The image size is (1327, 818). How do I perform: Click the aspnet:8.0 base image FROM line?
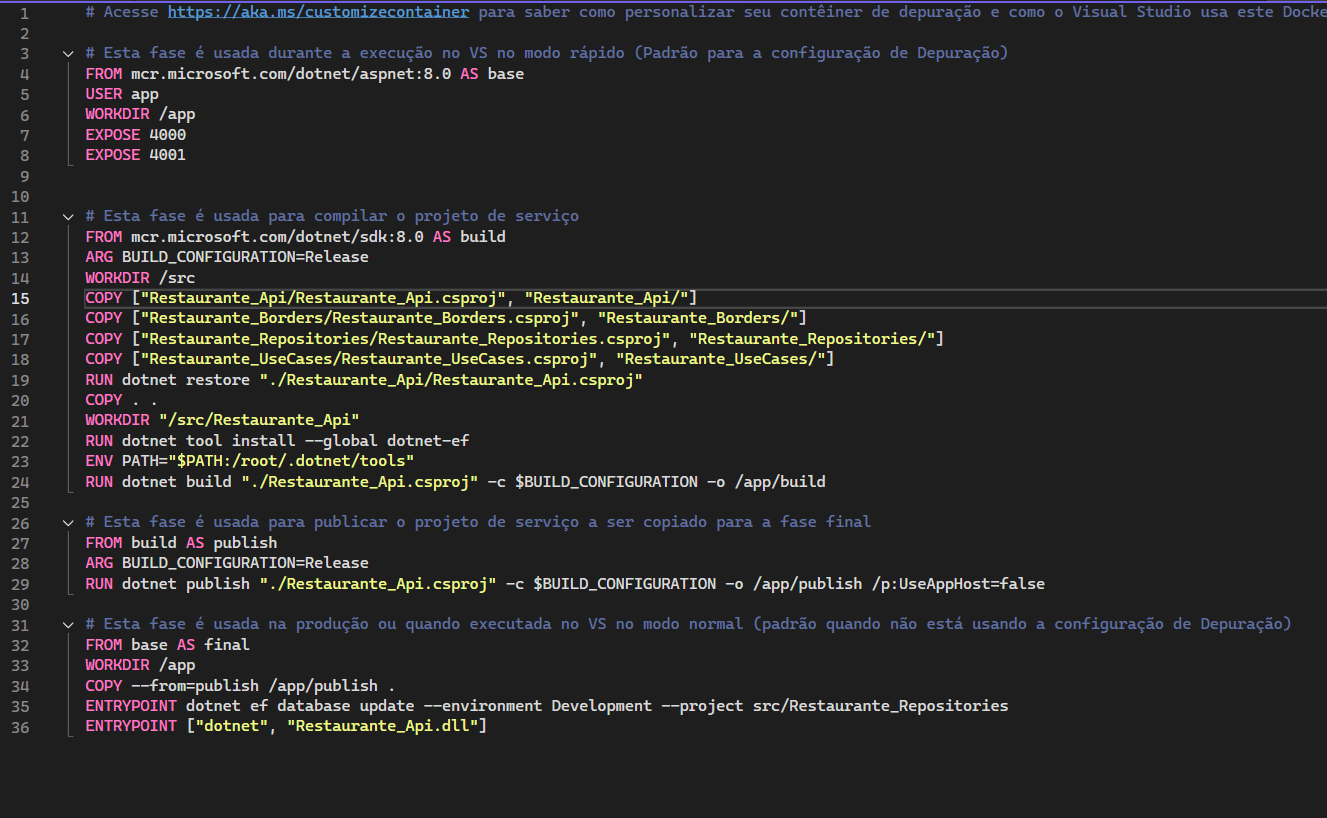click(x=305, y=73)
